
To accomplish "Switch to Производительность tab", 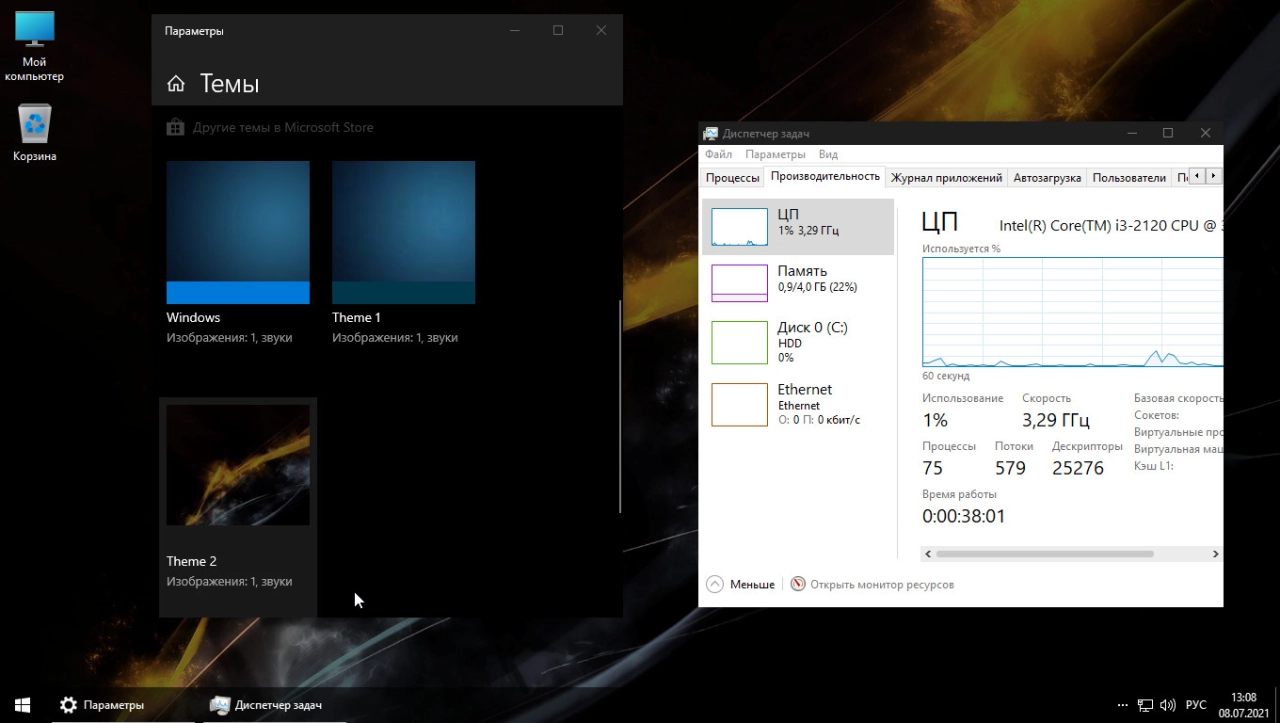I will tap(825, 176).
